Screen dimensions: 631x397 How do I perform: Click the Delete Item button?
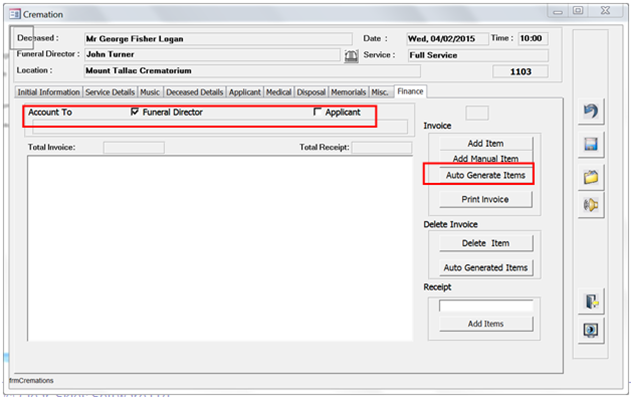click(x=486, y=243)
